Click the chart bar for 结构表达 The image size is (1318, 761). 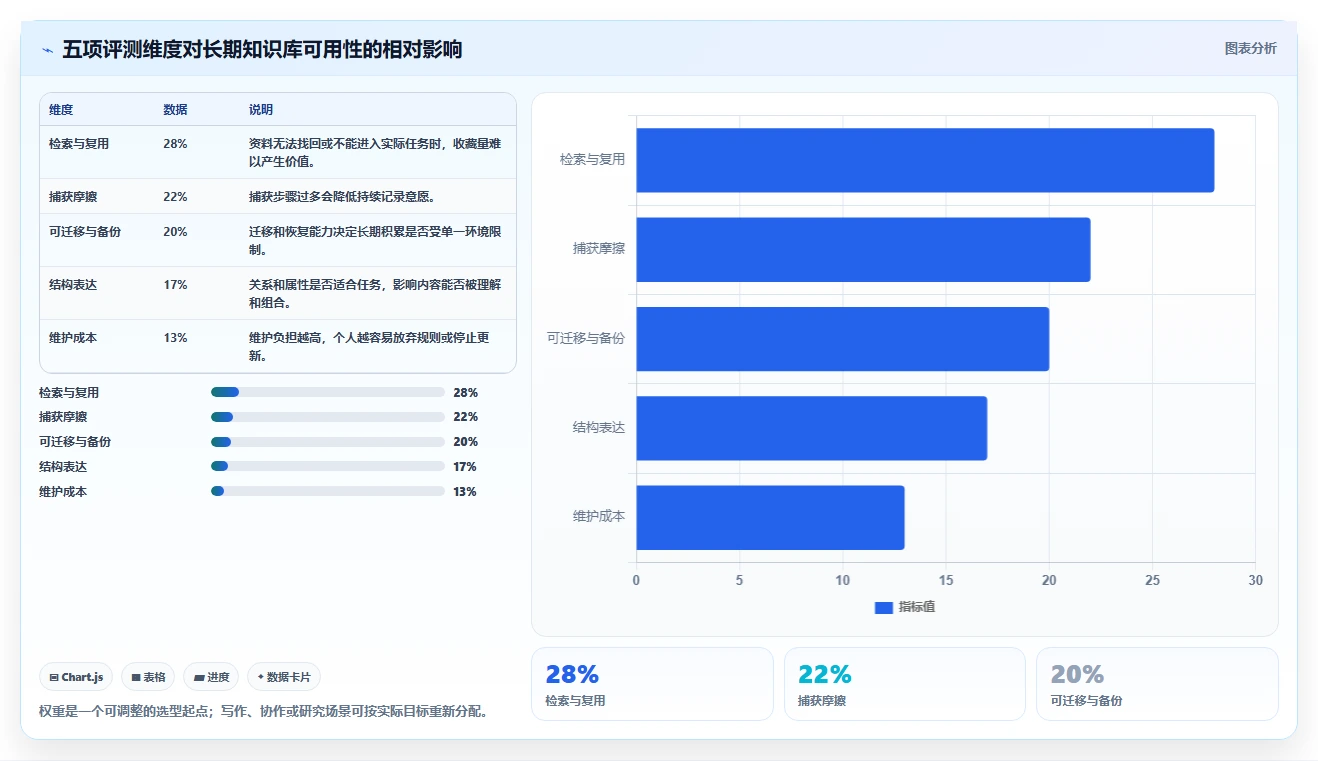[x=812, y=428]
